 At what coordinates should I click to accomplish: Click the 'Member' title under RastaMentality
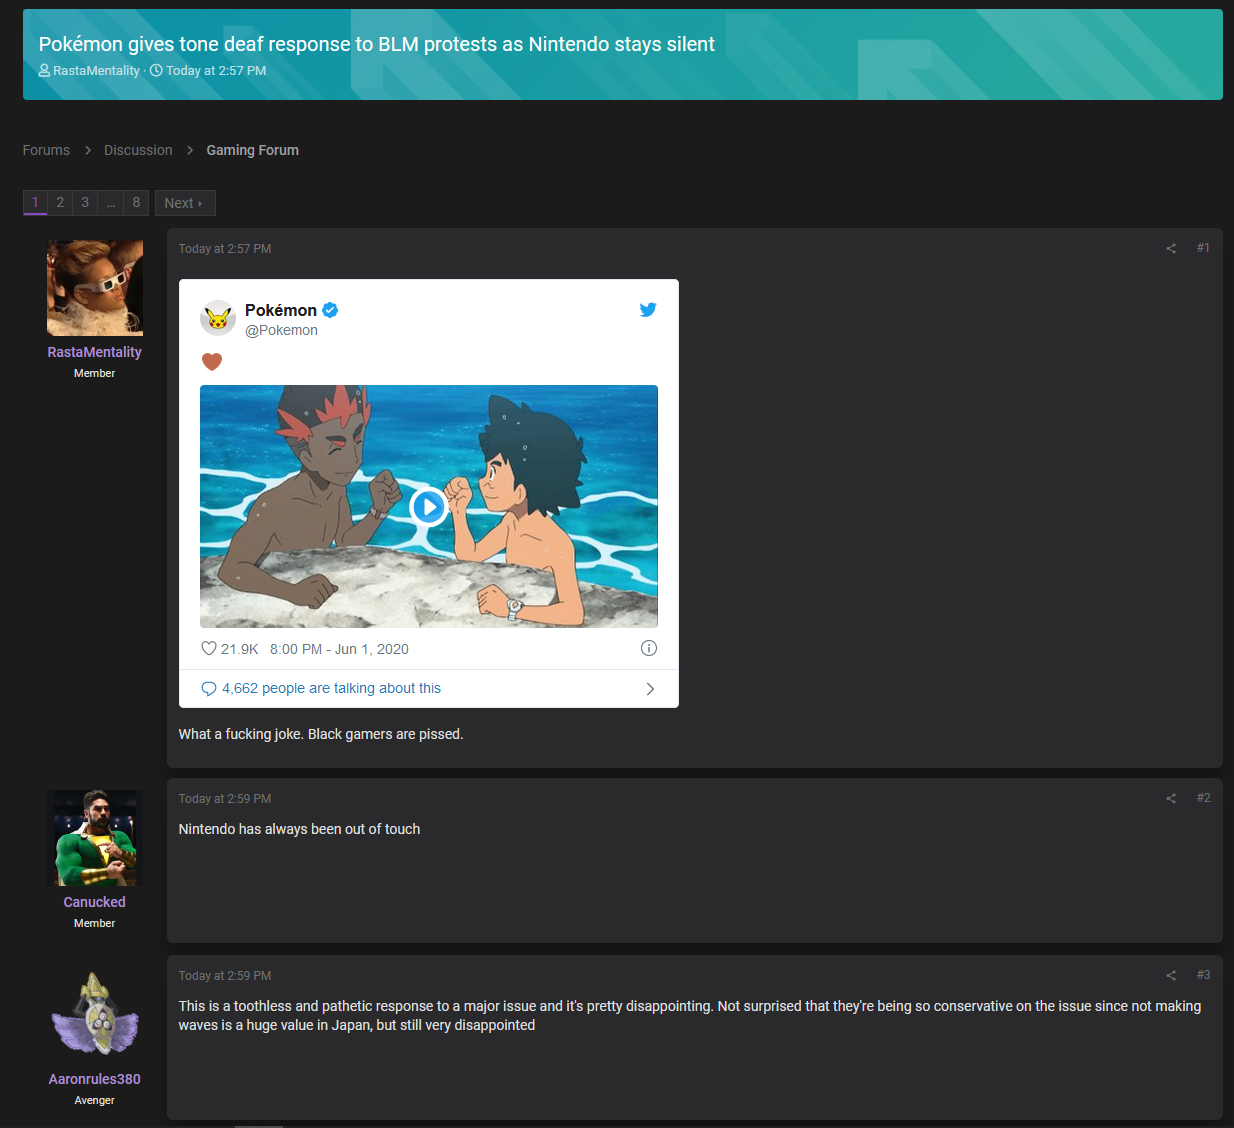coord(95,374)
